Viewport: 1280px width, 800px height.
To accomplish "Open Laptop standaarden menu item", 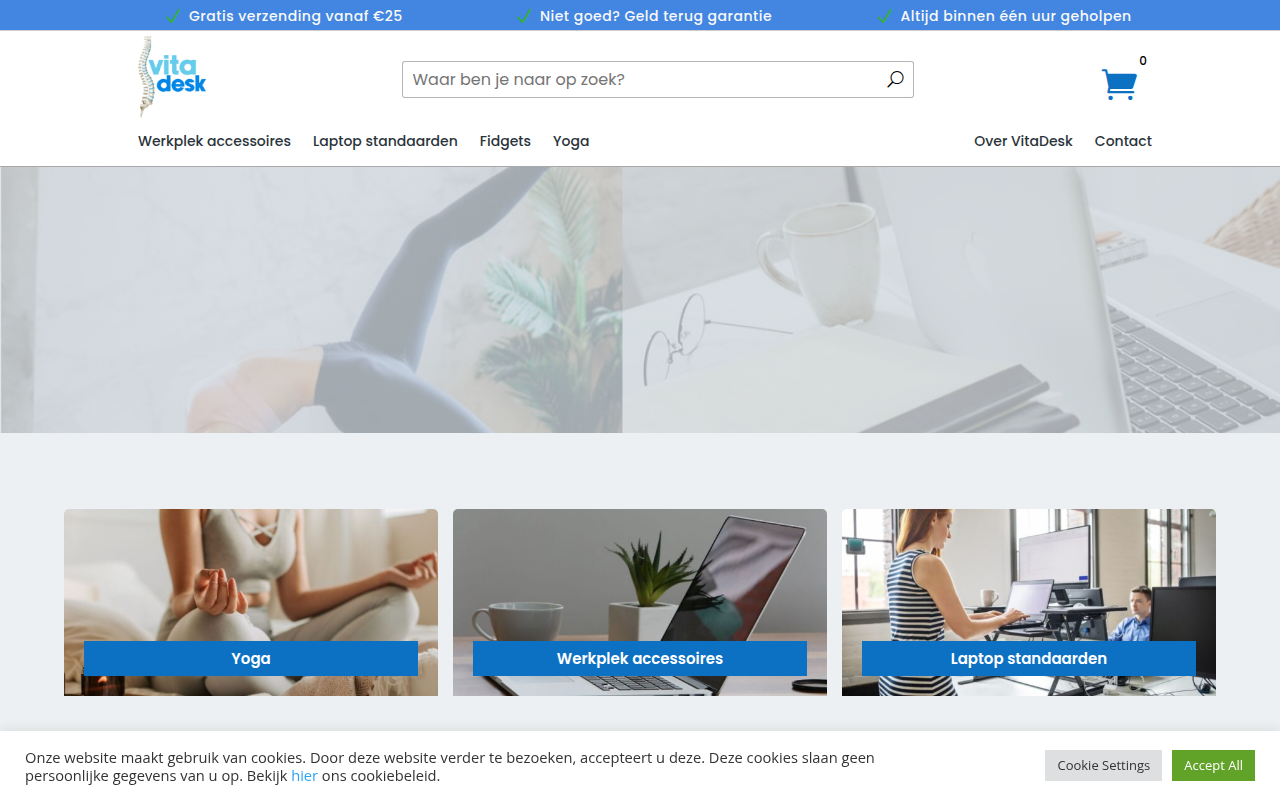I will pyautogui.click(x=385, y=141).
